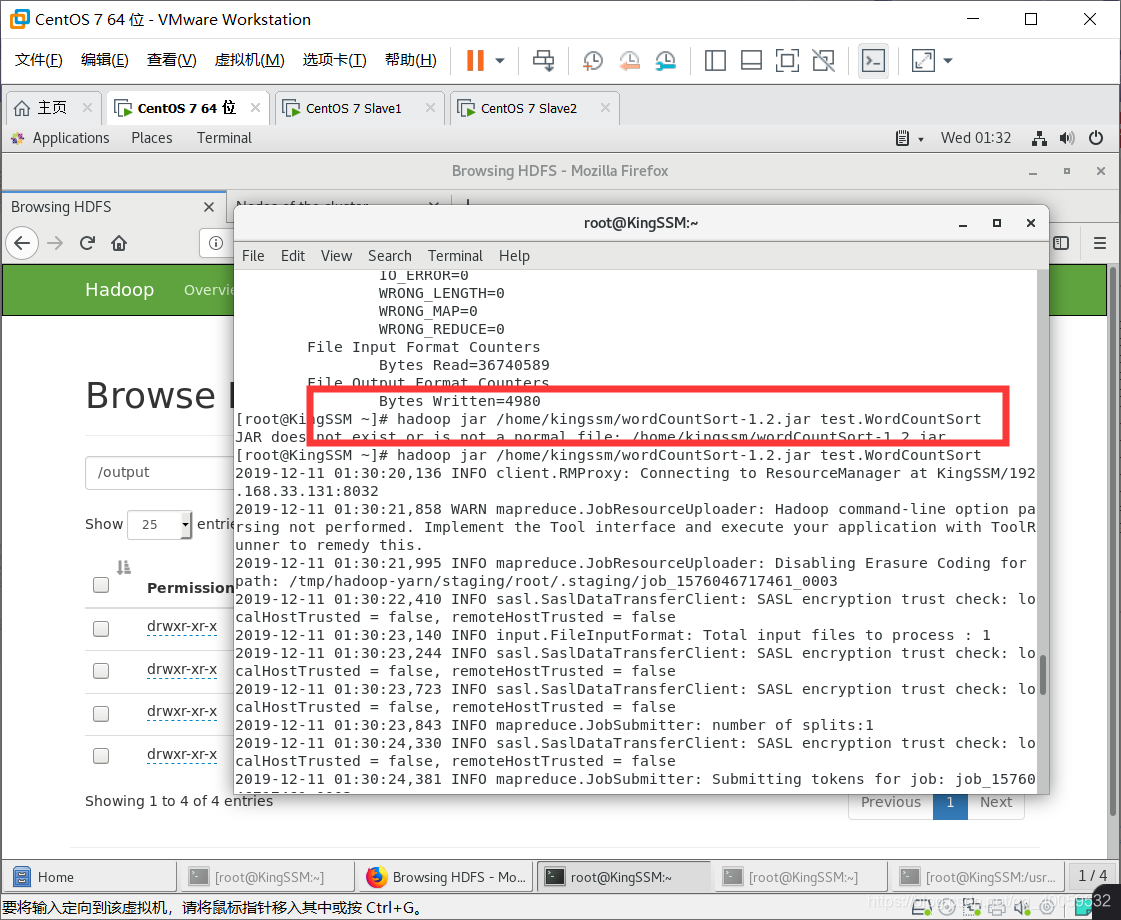Open the dropdown arrow beside stretch display icon

point(948,61)
